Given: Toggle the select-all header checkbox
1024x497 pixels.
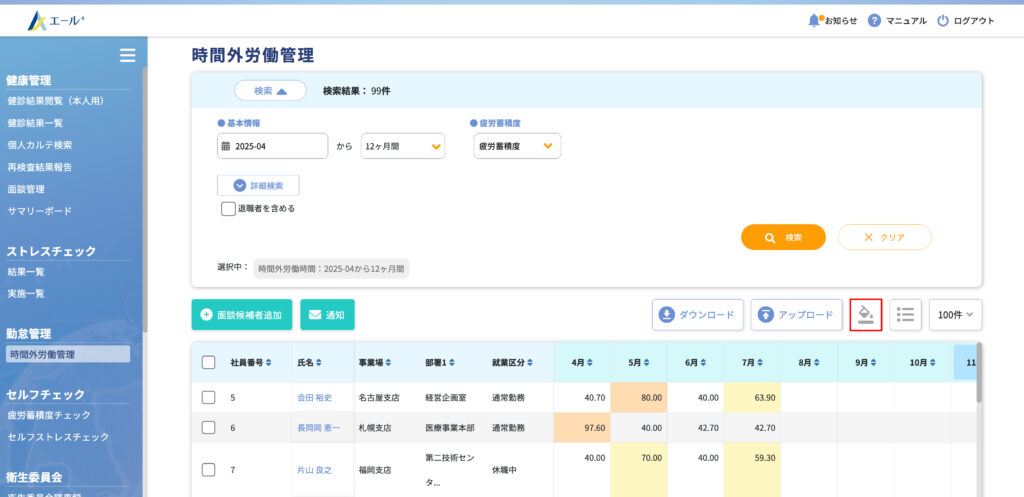Looking at the screenshot, I should tap(208, 362).
